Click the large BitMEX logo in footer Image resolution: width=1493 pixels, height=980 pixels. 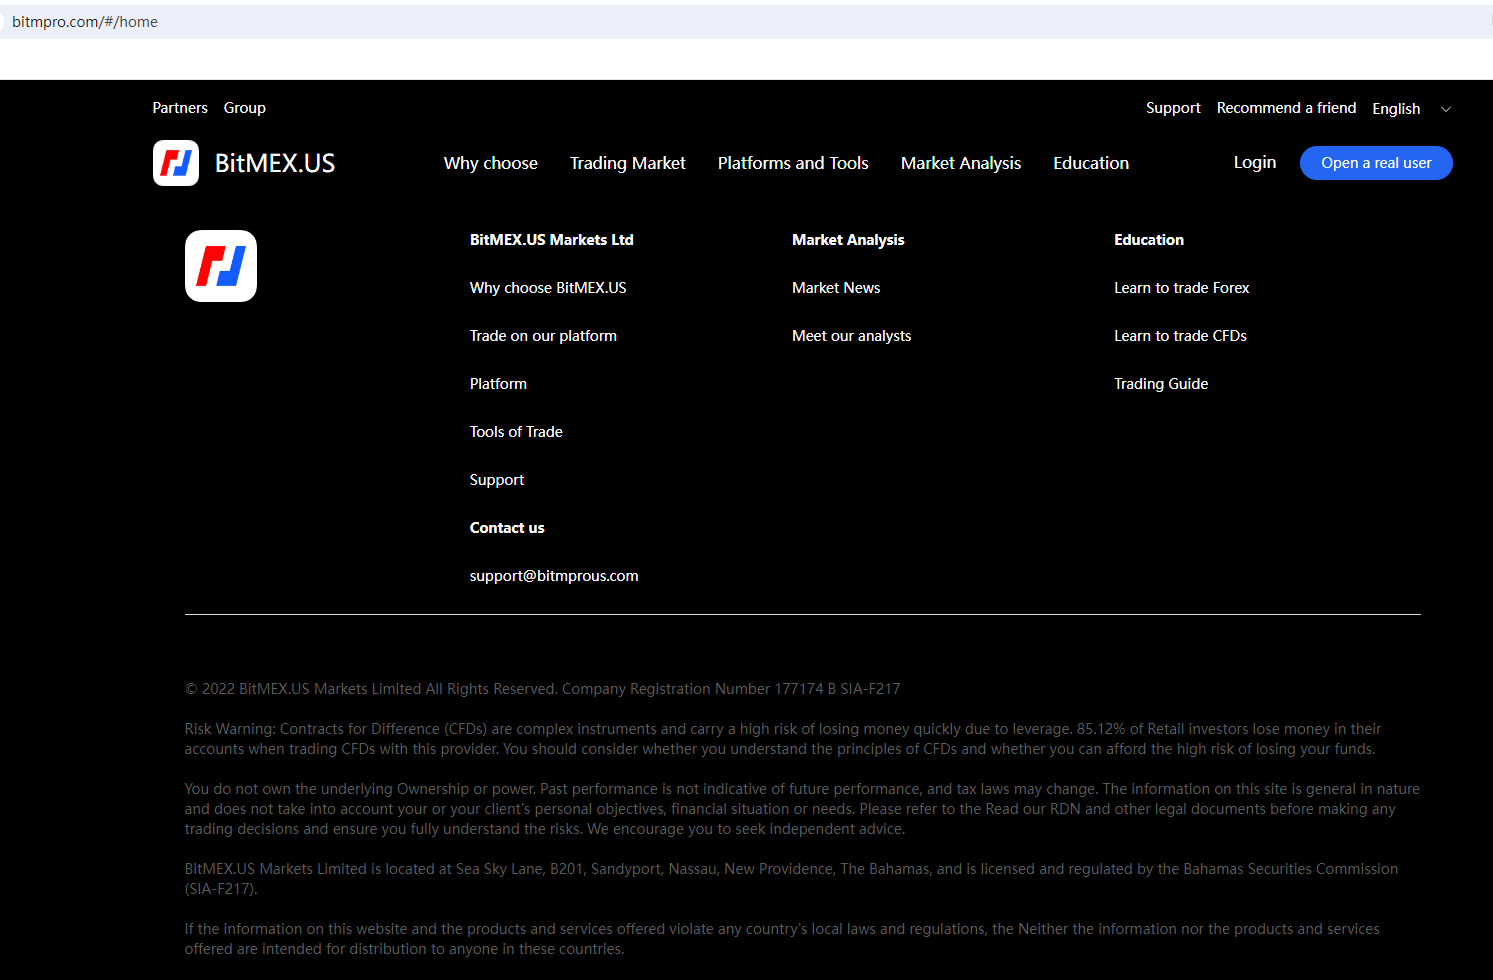[x=221, y=266]
